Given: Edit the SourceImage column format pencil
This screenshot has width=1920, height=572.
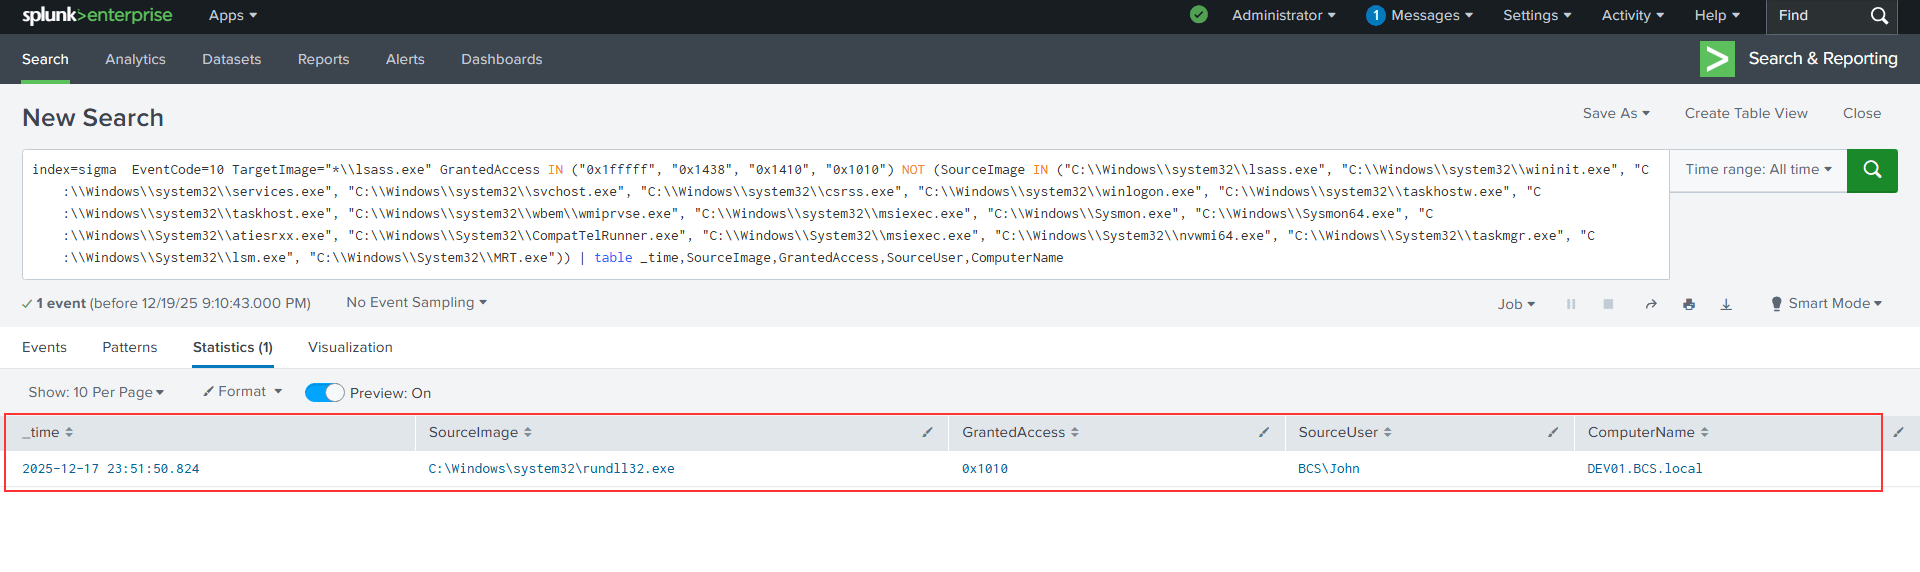Looking at the screenshot, I should [x=927, y=432].
